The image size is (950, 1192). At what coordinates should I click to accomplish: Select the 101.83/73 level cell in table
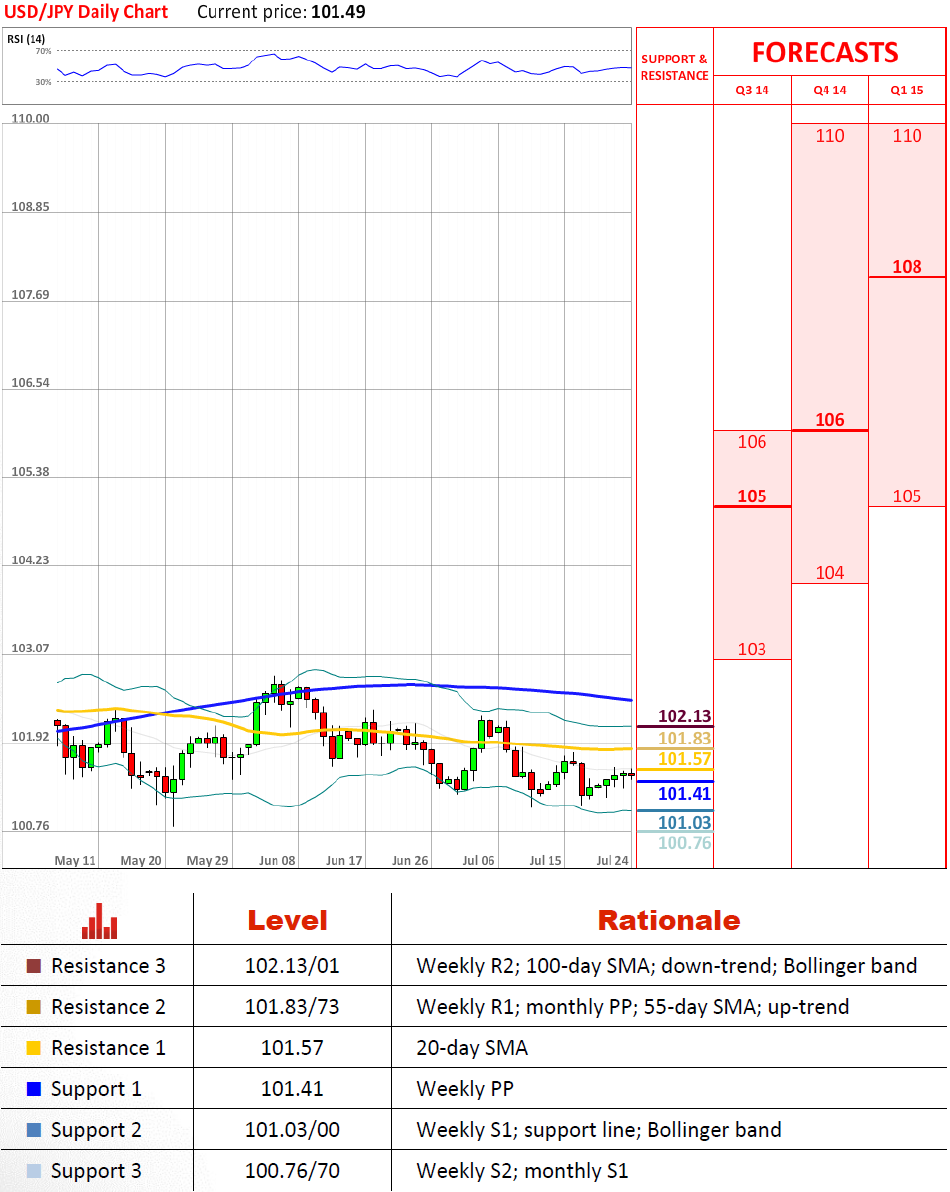292,1007
